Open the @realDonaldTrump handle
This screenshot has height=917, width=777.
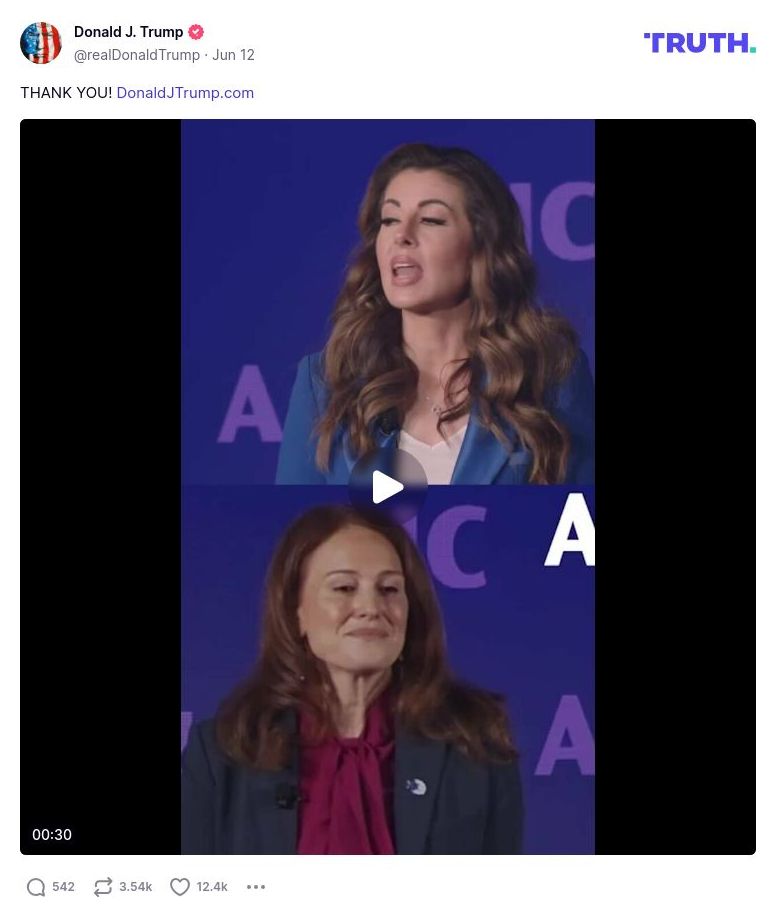point(137,55)
